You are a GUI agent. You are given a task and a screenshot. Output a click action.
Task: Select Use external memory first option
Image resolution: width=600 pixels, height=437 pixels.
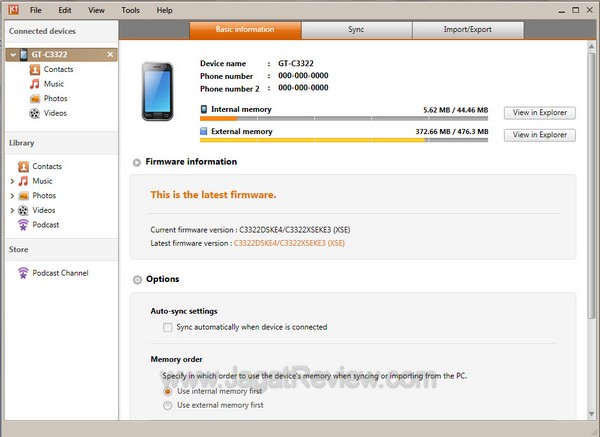tap(167, 405)
